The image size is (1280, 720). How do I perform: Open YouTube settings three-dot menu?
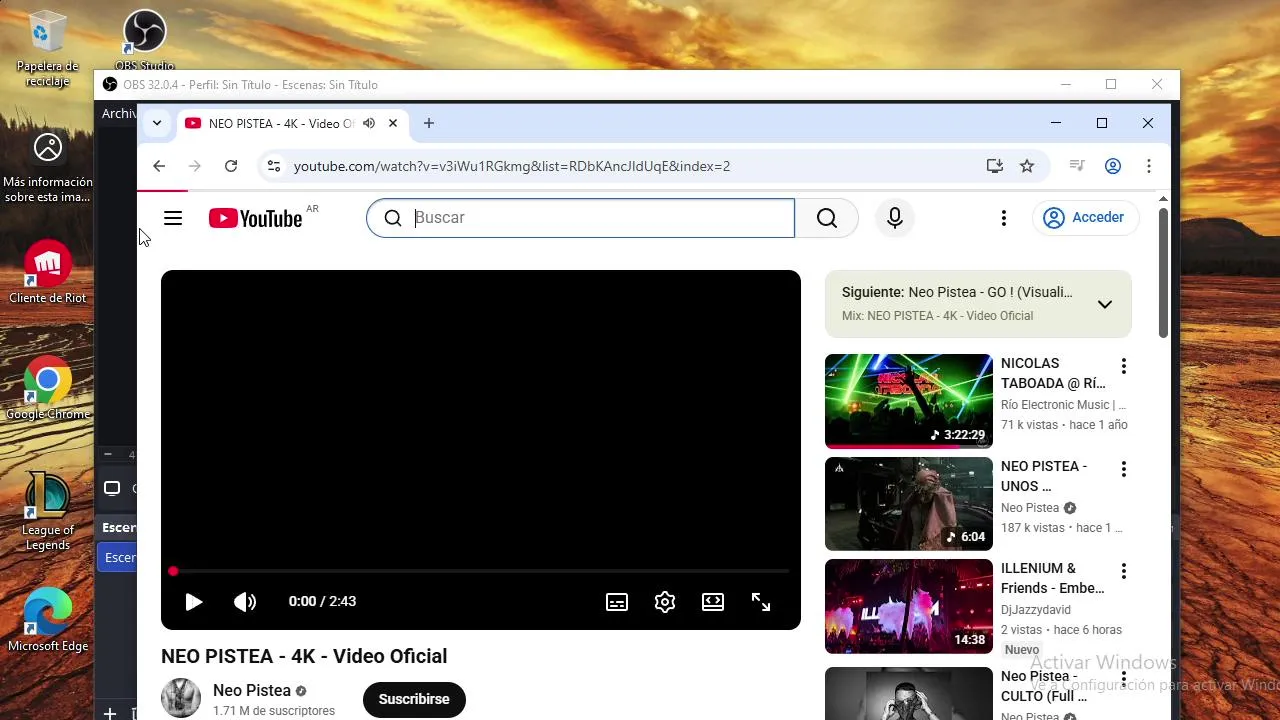1003,218
